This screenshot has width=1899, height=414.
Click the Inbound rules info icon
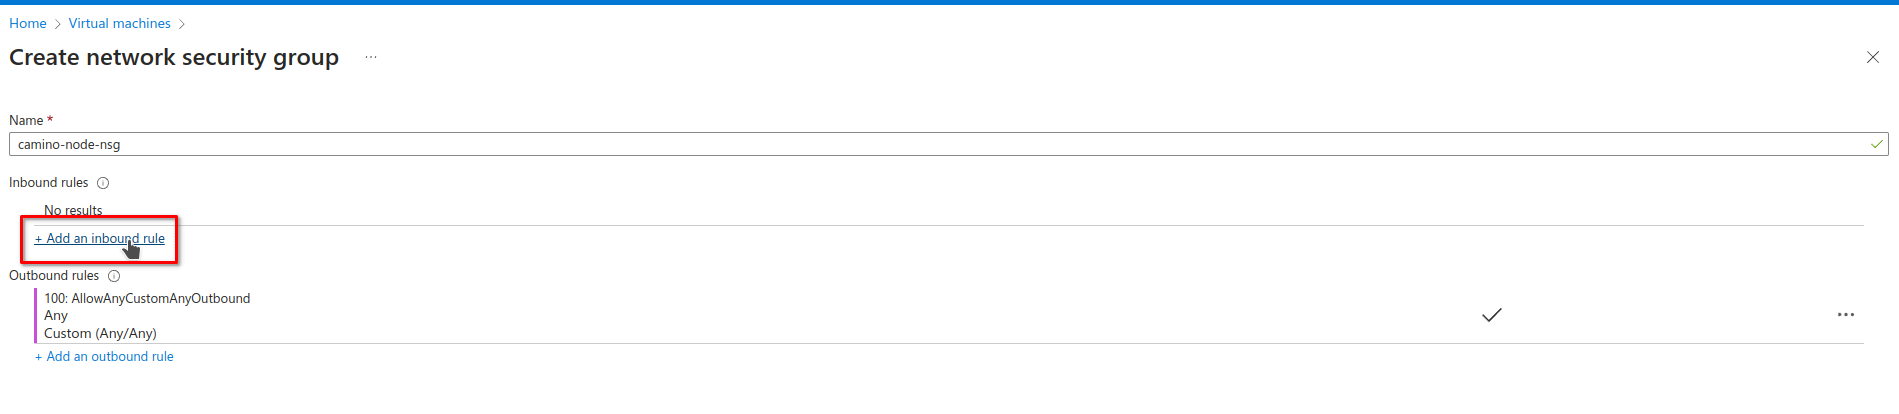(x=103, y=183)
